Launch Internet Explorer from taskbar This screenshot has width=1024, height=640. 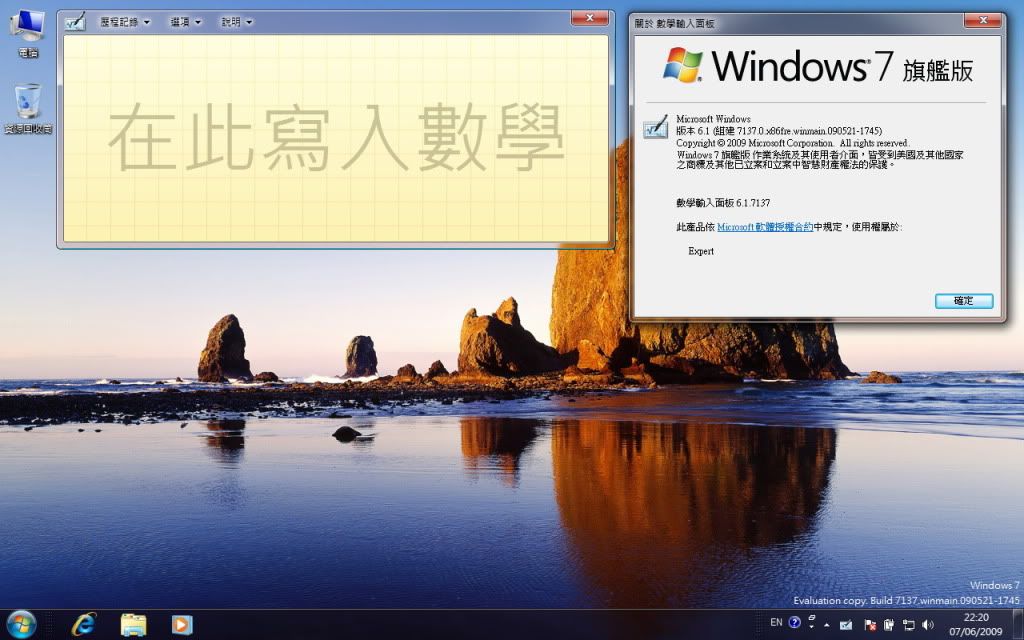point(84,625)
